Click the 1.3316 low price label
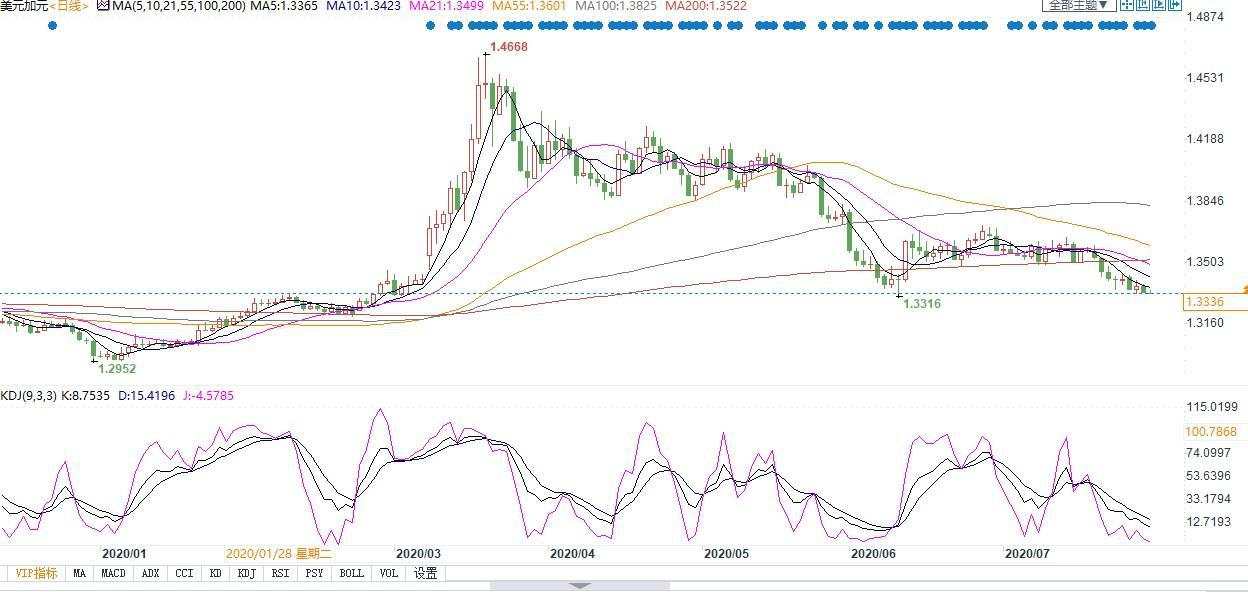 (x=922, y=303)
